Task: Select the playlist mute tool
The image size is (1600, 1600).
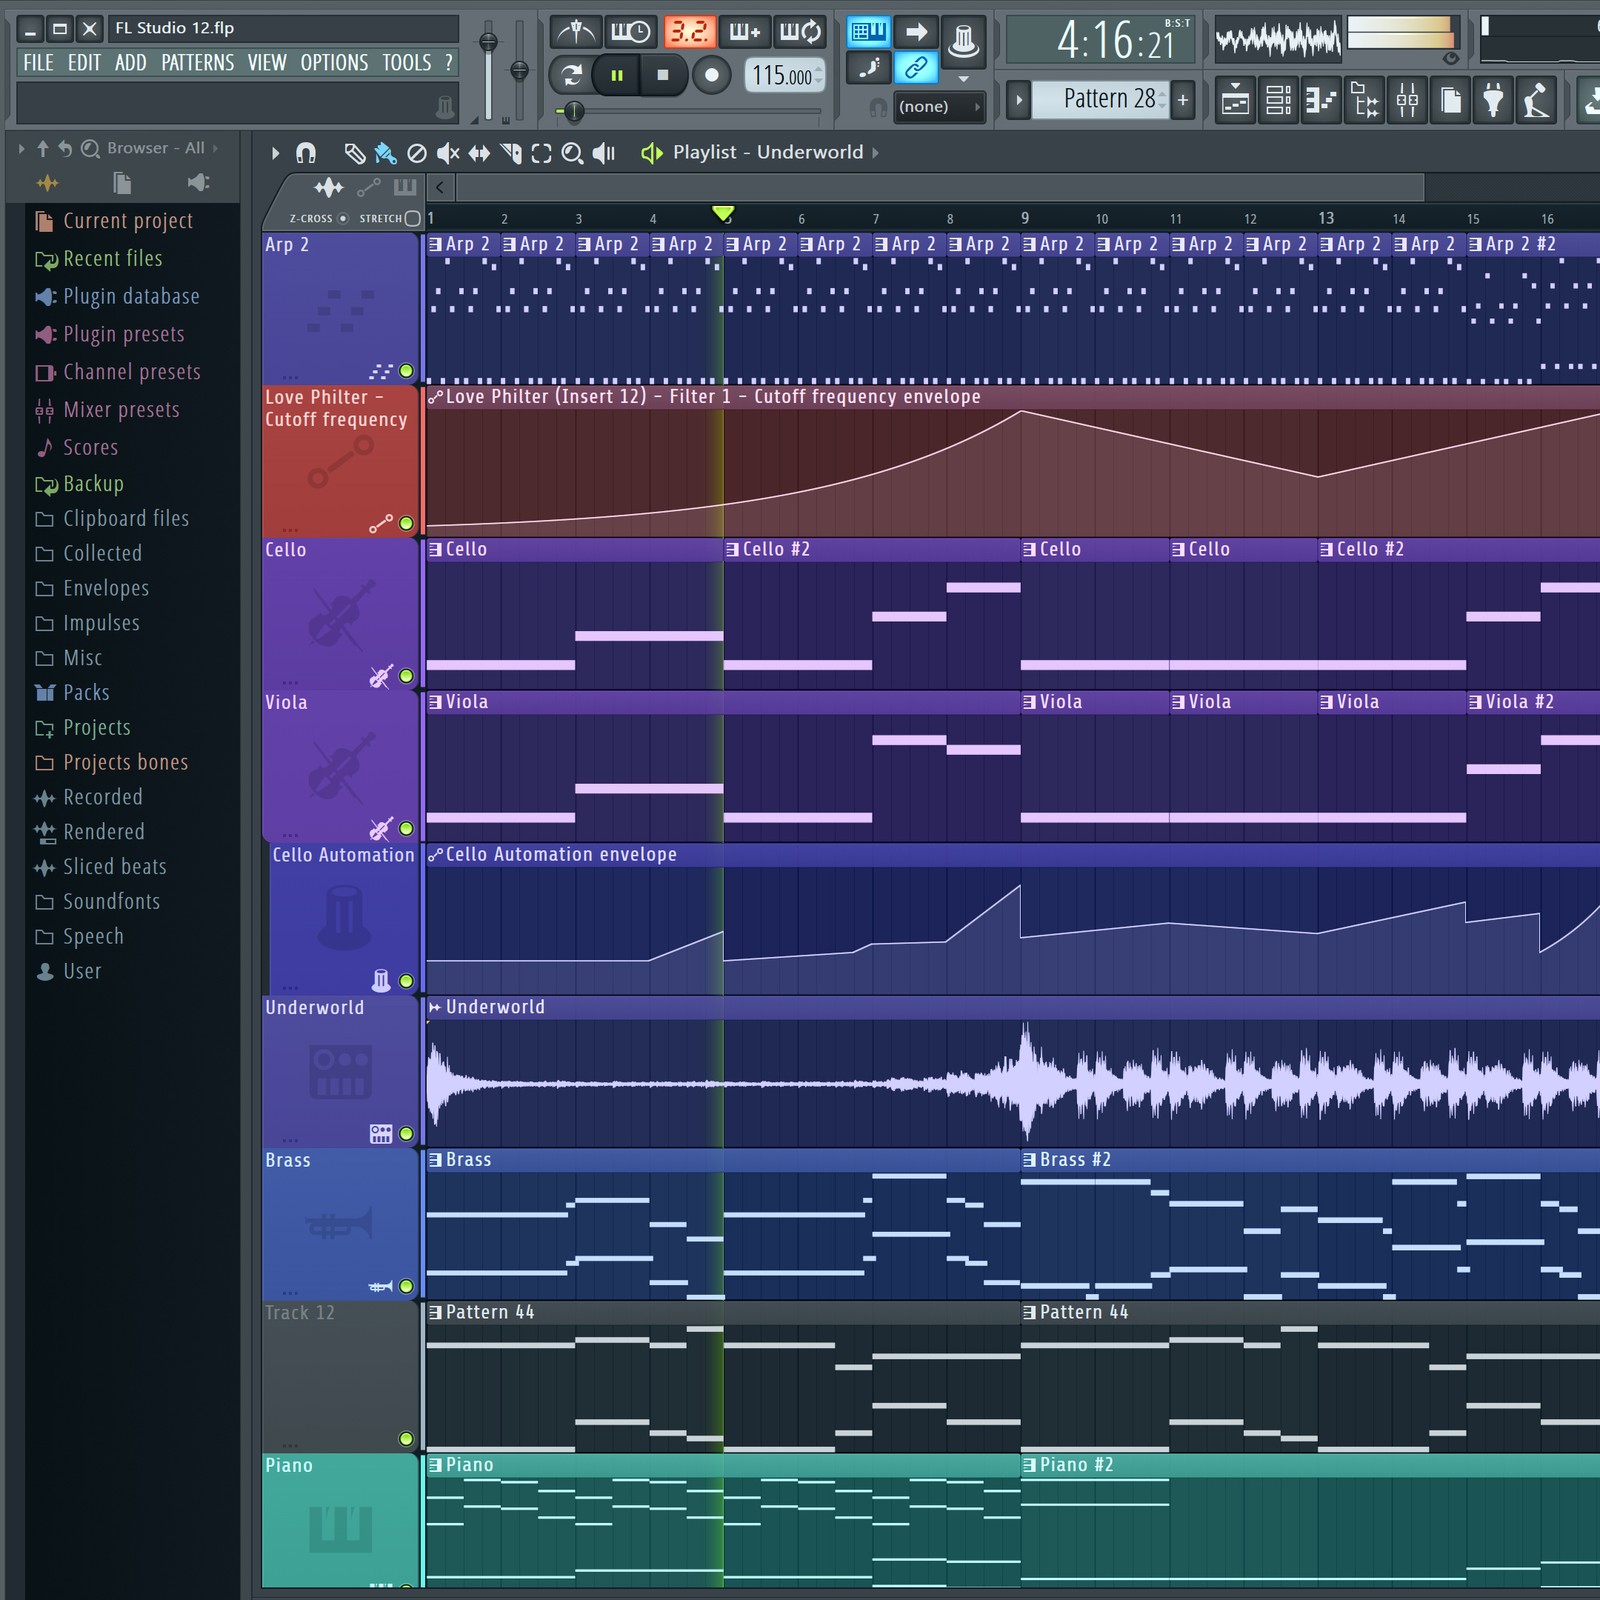Action: pos(448,153)
